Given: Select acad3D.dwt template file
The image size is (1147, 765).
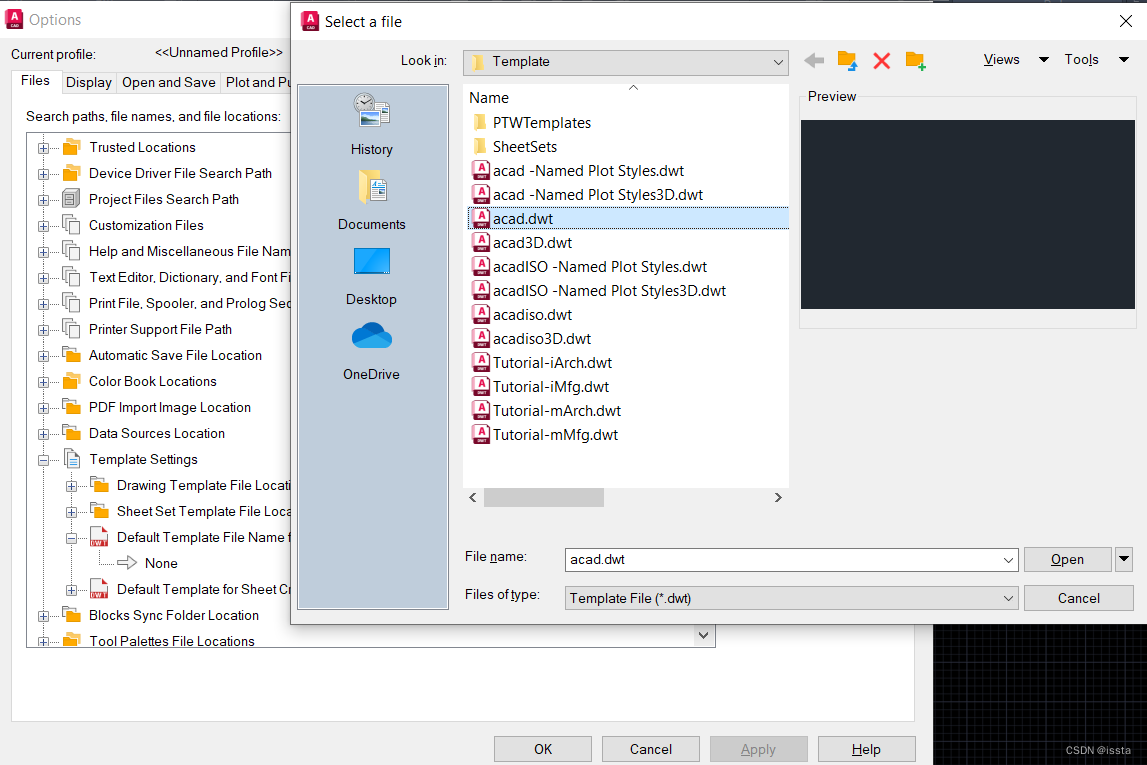Looking at the screenshot, I should [x=532, y=243].
